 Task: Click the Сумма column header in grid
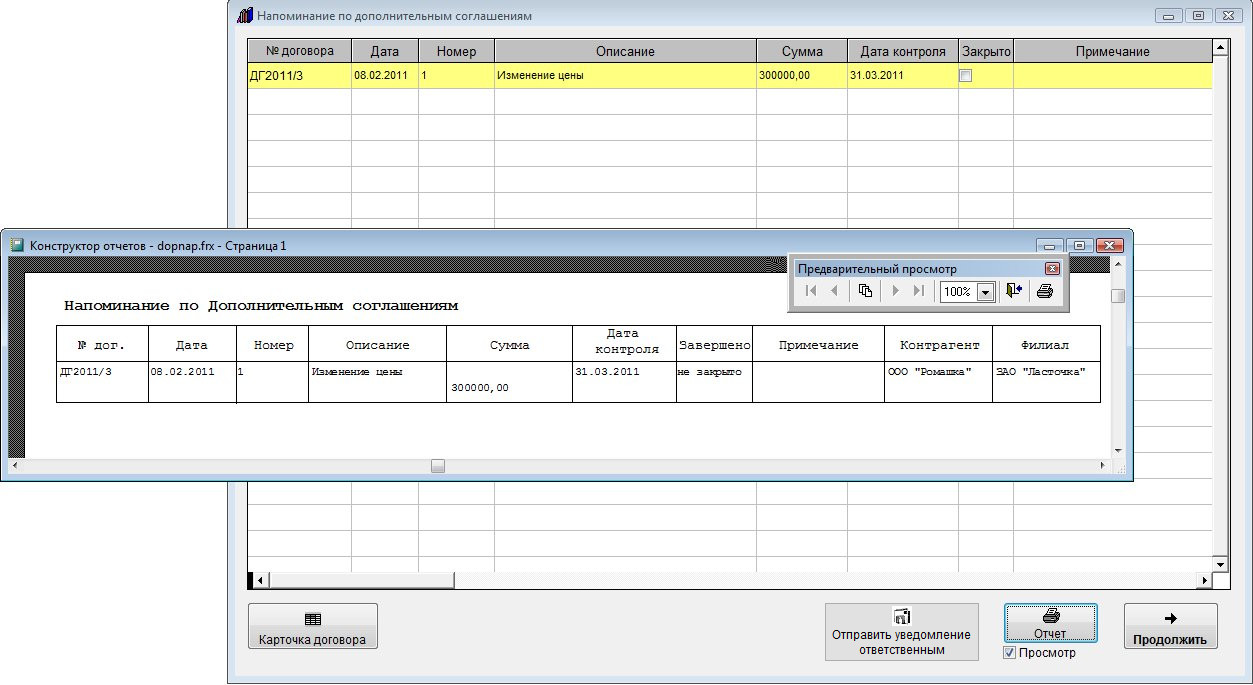pos(802,51)
